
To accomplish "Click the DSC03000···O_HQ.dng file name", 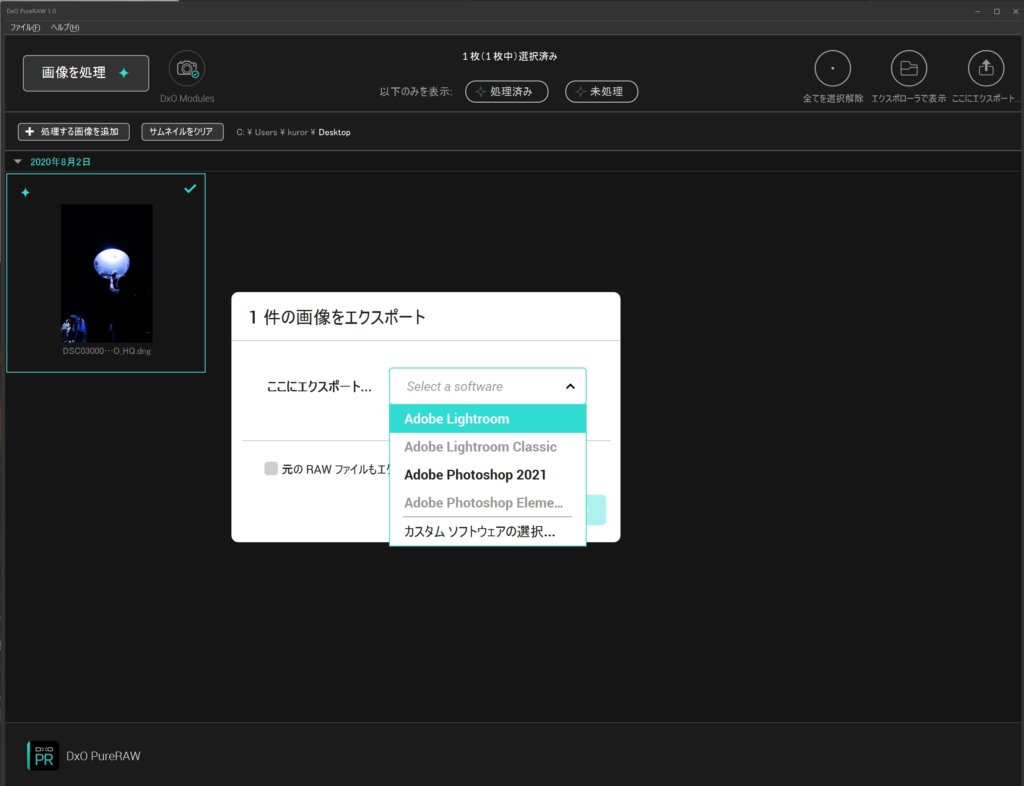I will pyautogui.click(x=106, y=351).
